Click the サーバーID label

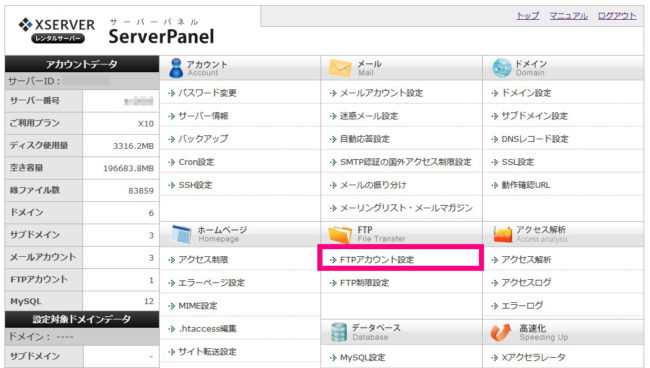(34, 81)
